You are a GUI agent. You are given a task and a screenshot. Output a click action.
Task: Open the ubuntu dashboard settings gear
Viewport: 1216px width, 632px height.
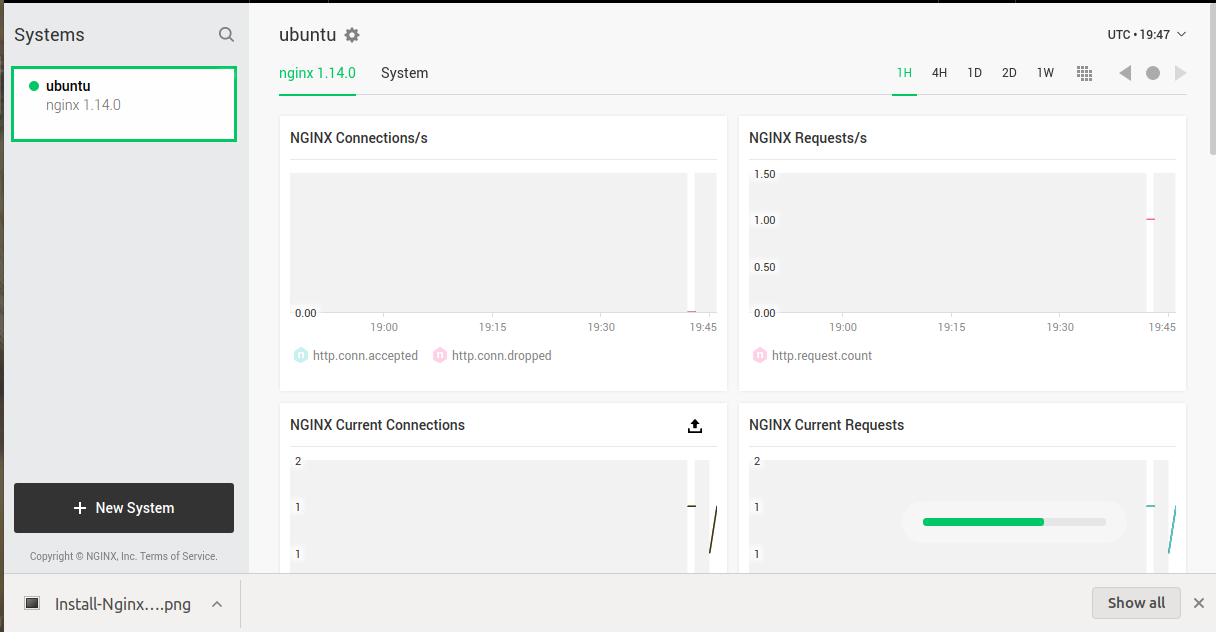click(x=352, y=34)
